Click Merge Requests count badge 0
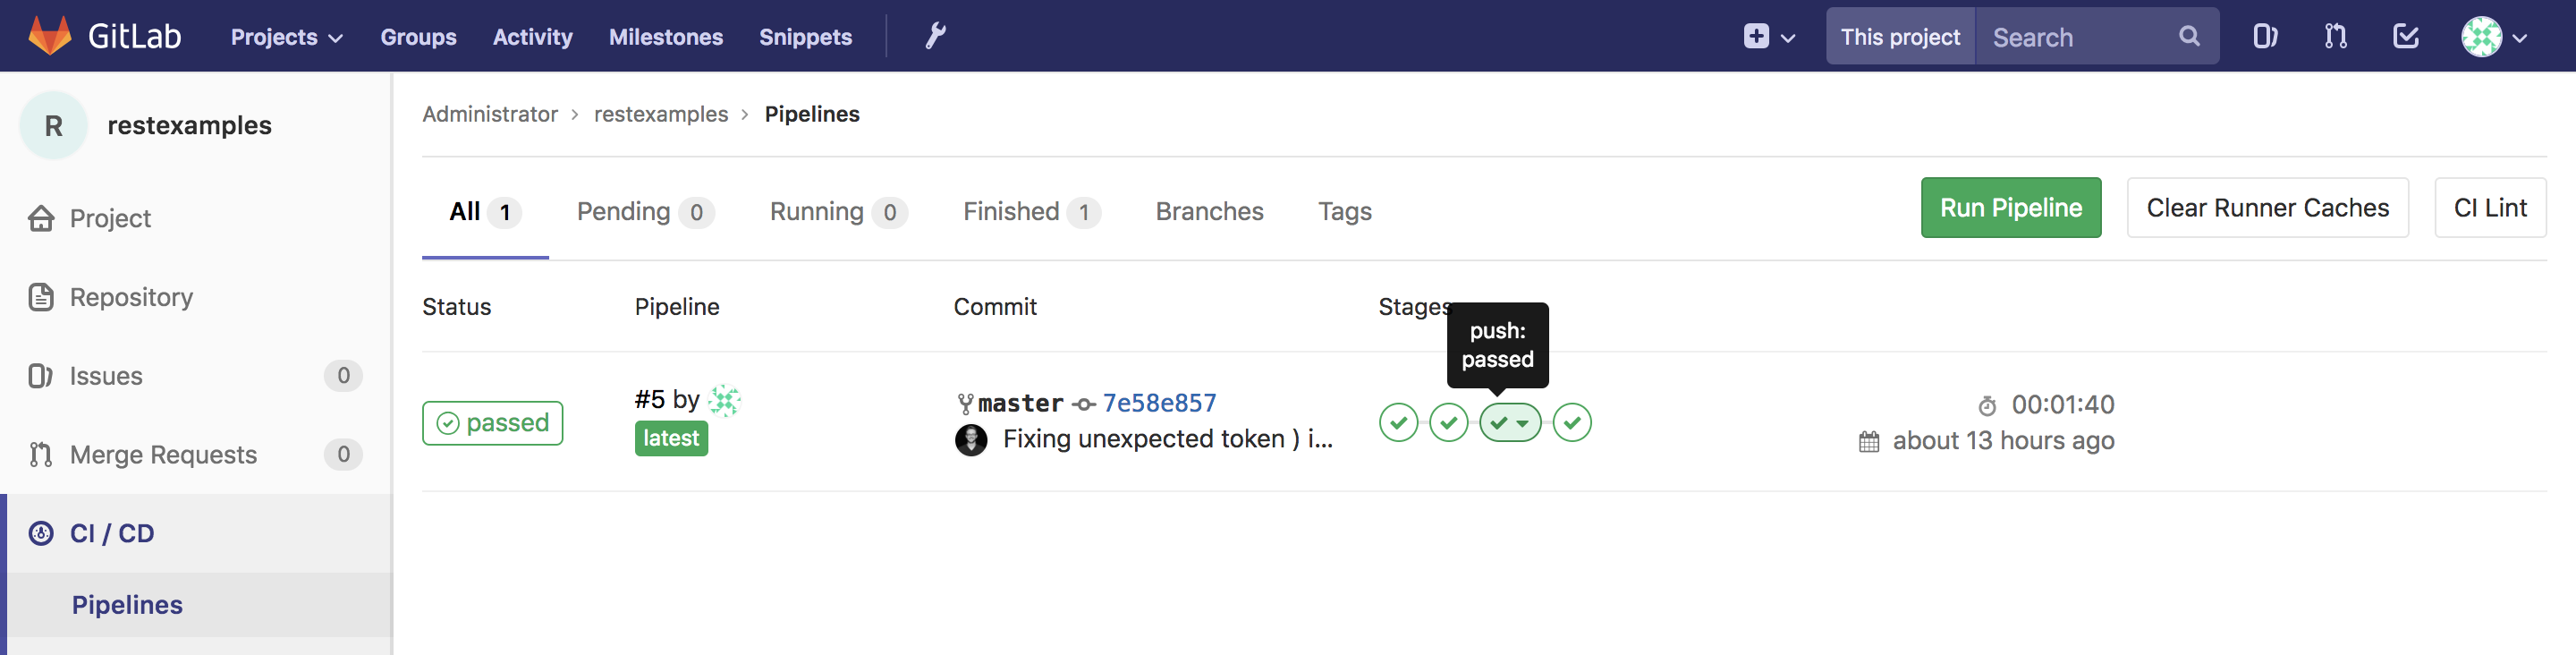This screenshot has width=2576, height=655. pos(343,455)
